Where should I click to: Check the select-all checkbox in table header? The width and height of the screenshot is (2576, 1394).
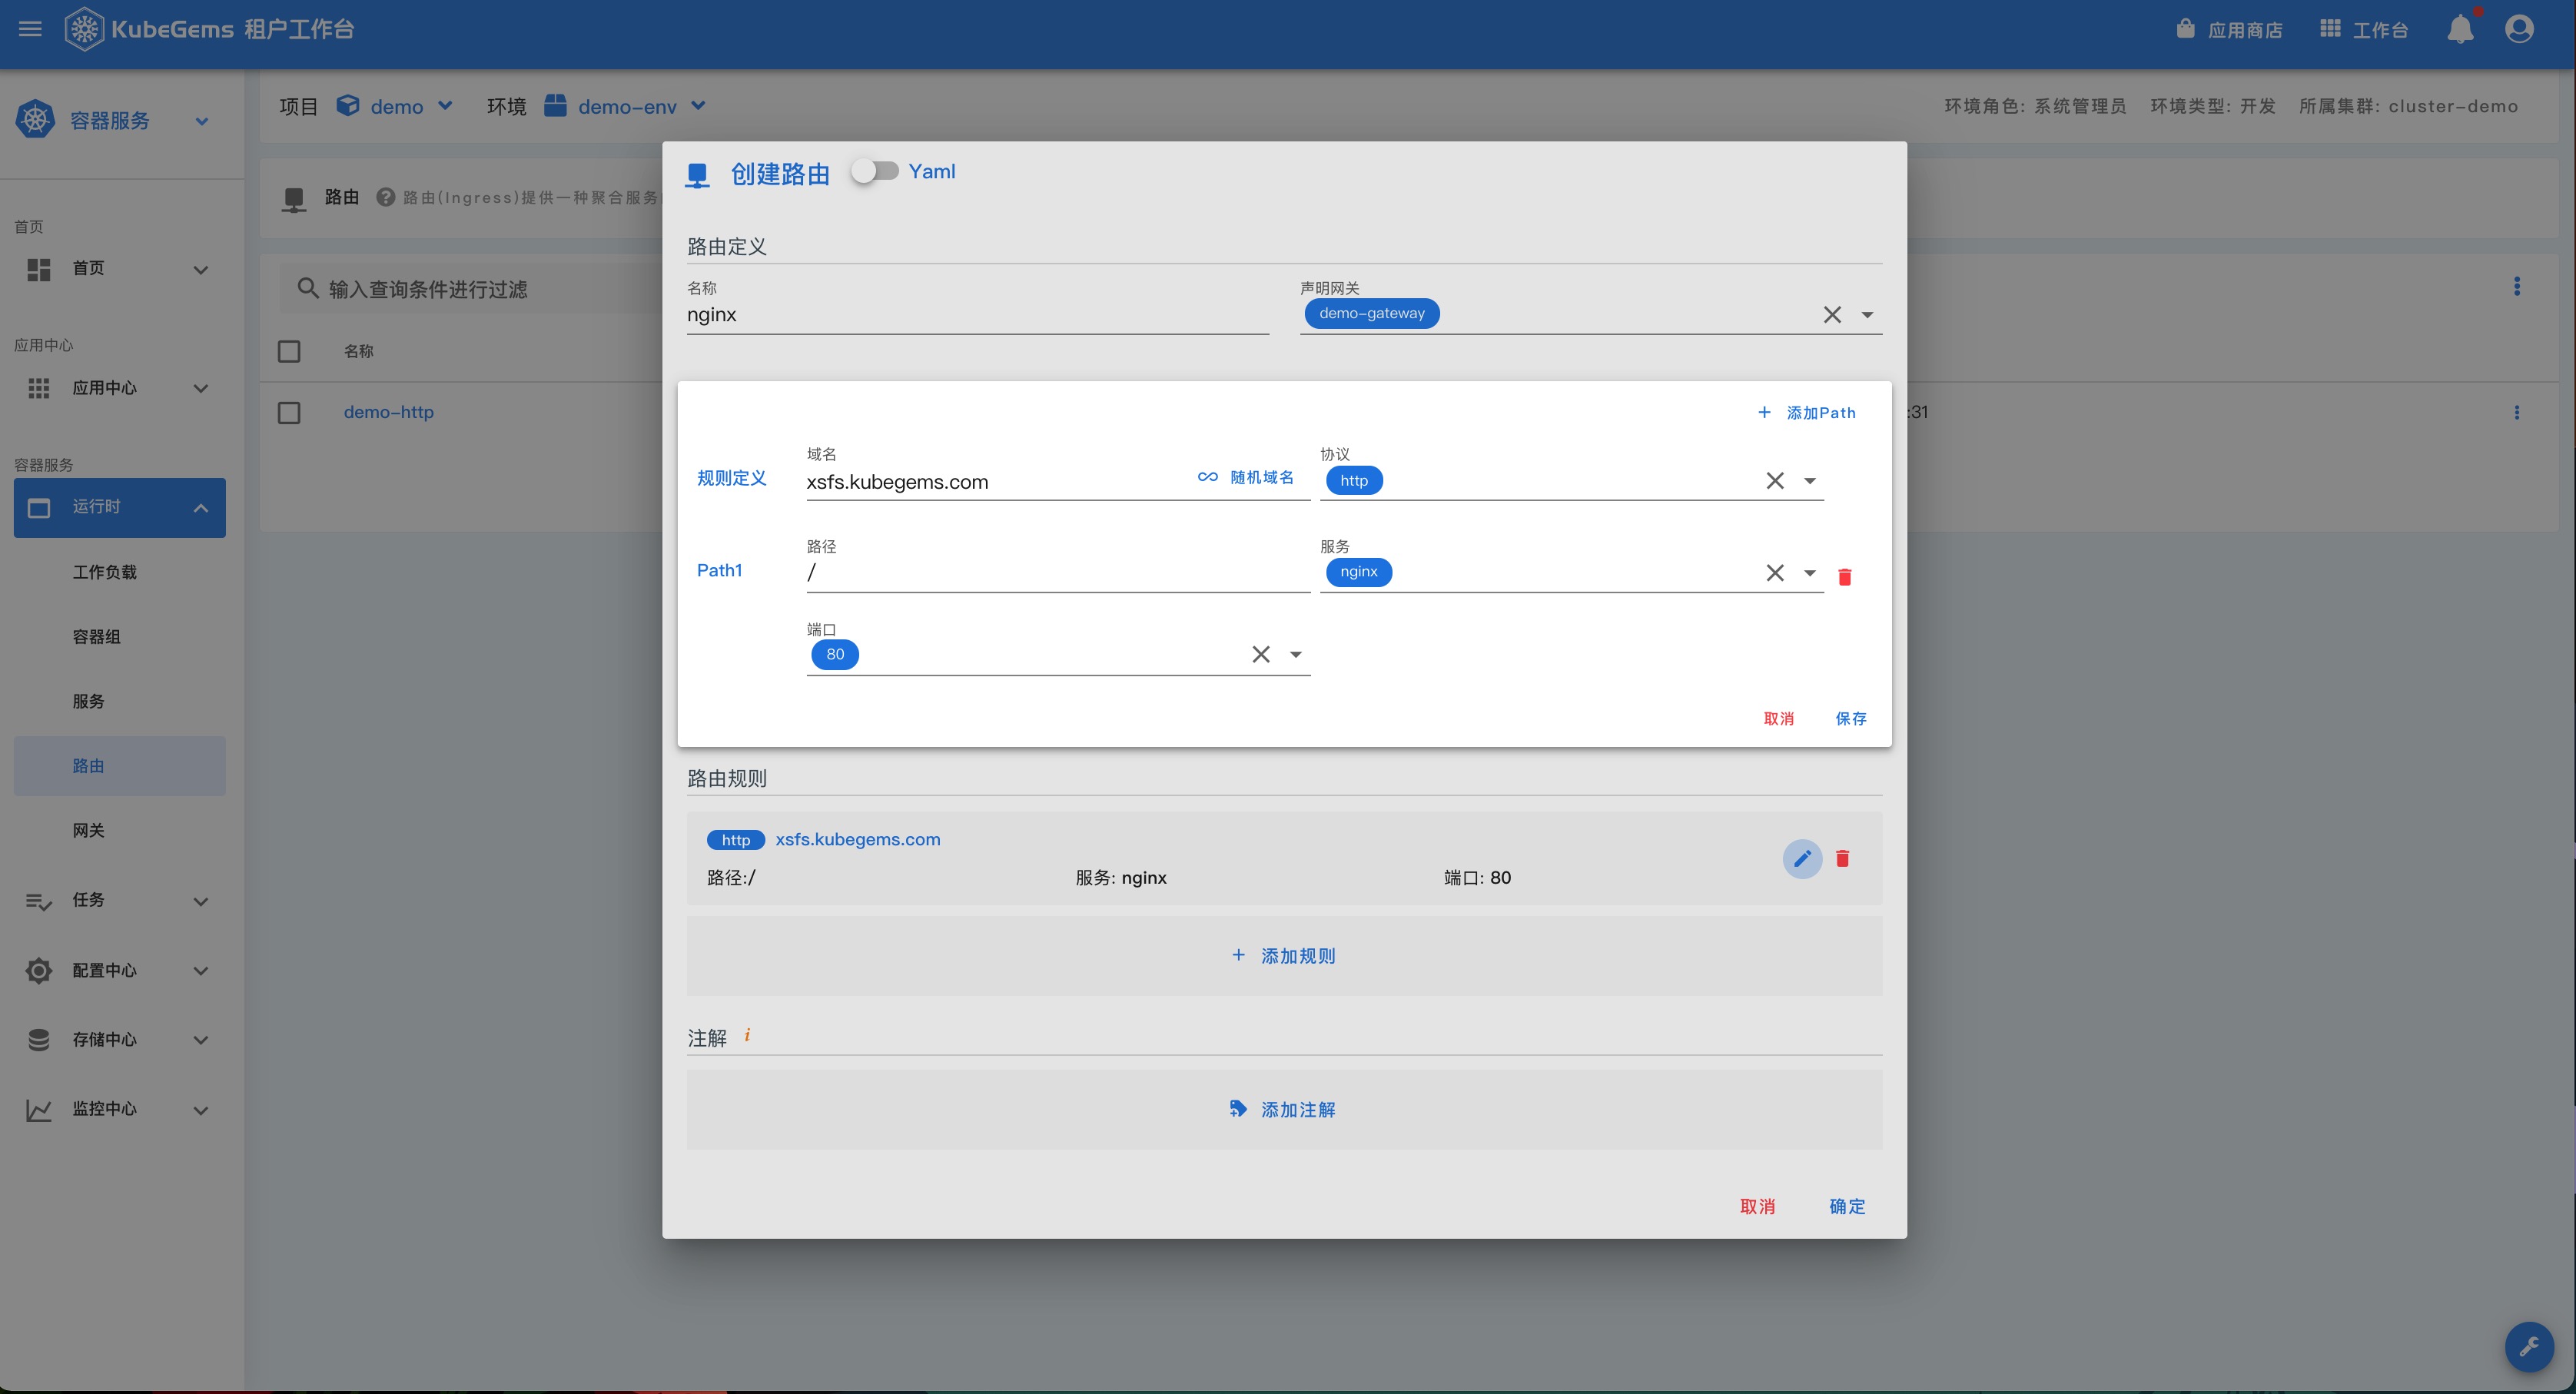[x=289, y=351]
